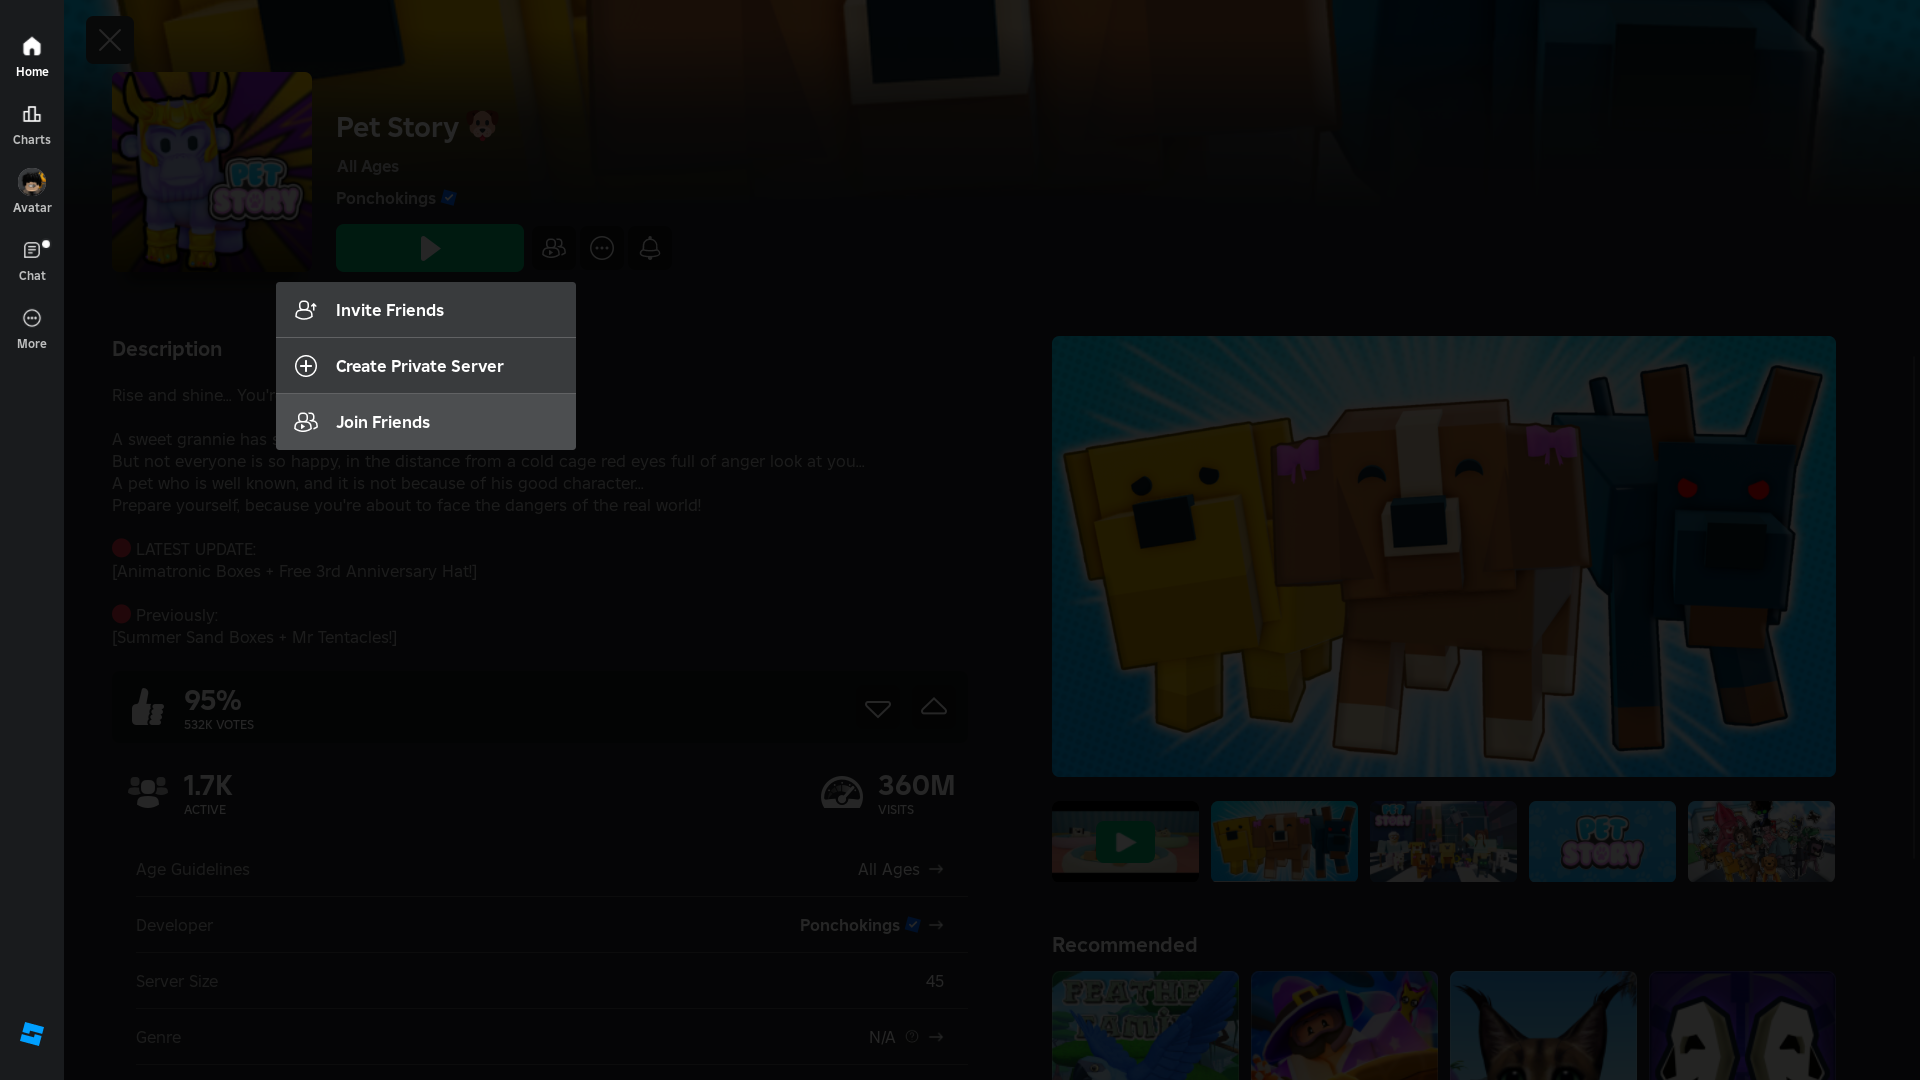The width and height of the screenshot is (1920, 1080).
Task: Click the thumbs-up vote arrow
Action: pos(933,708)
